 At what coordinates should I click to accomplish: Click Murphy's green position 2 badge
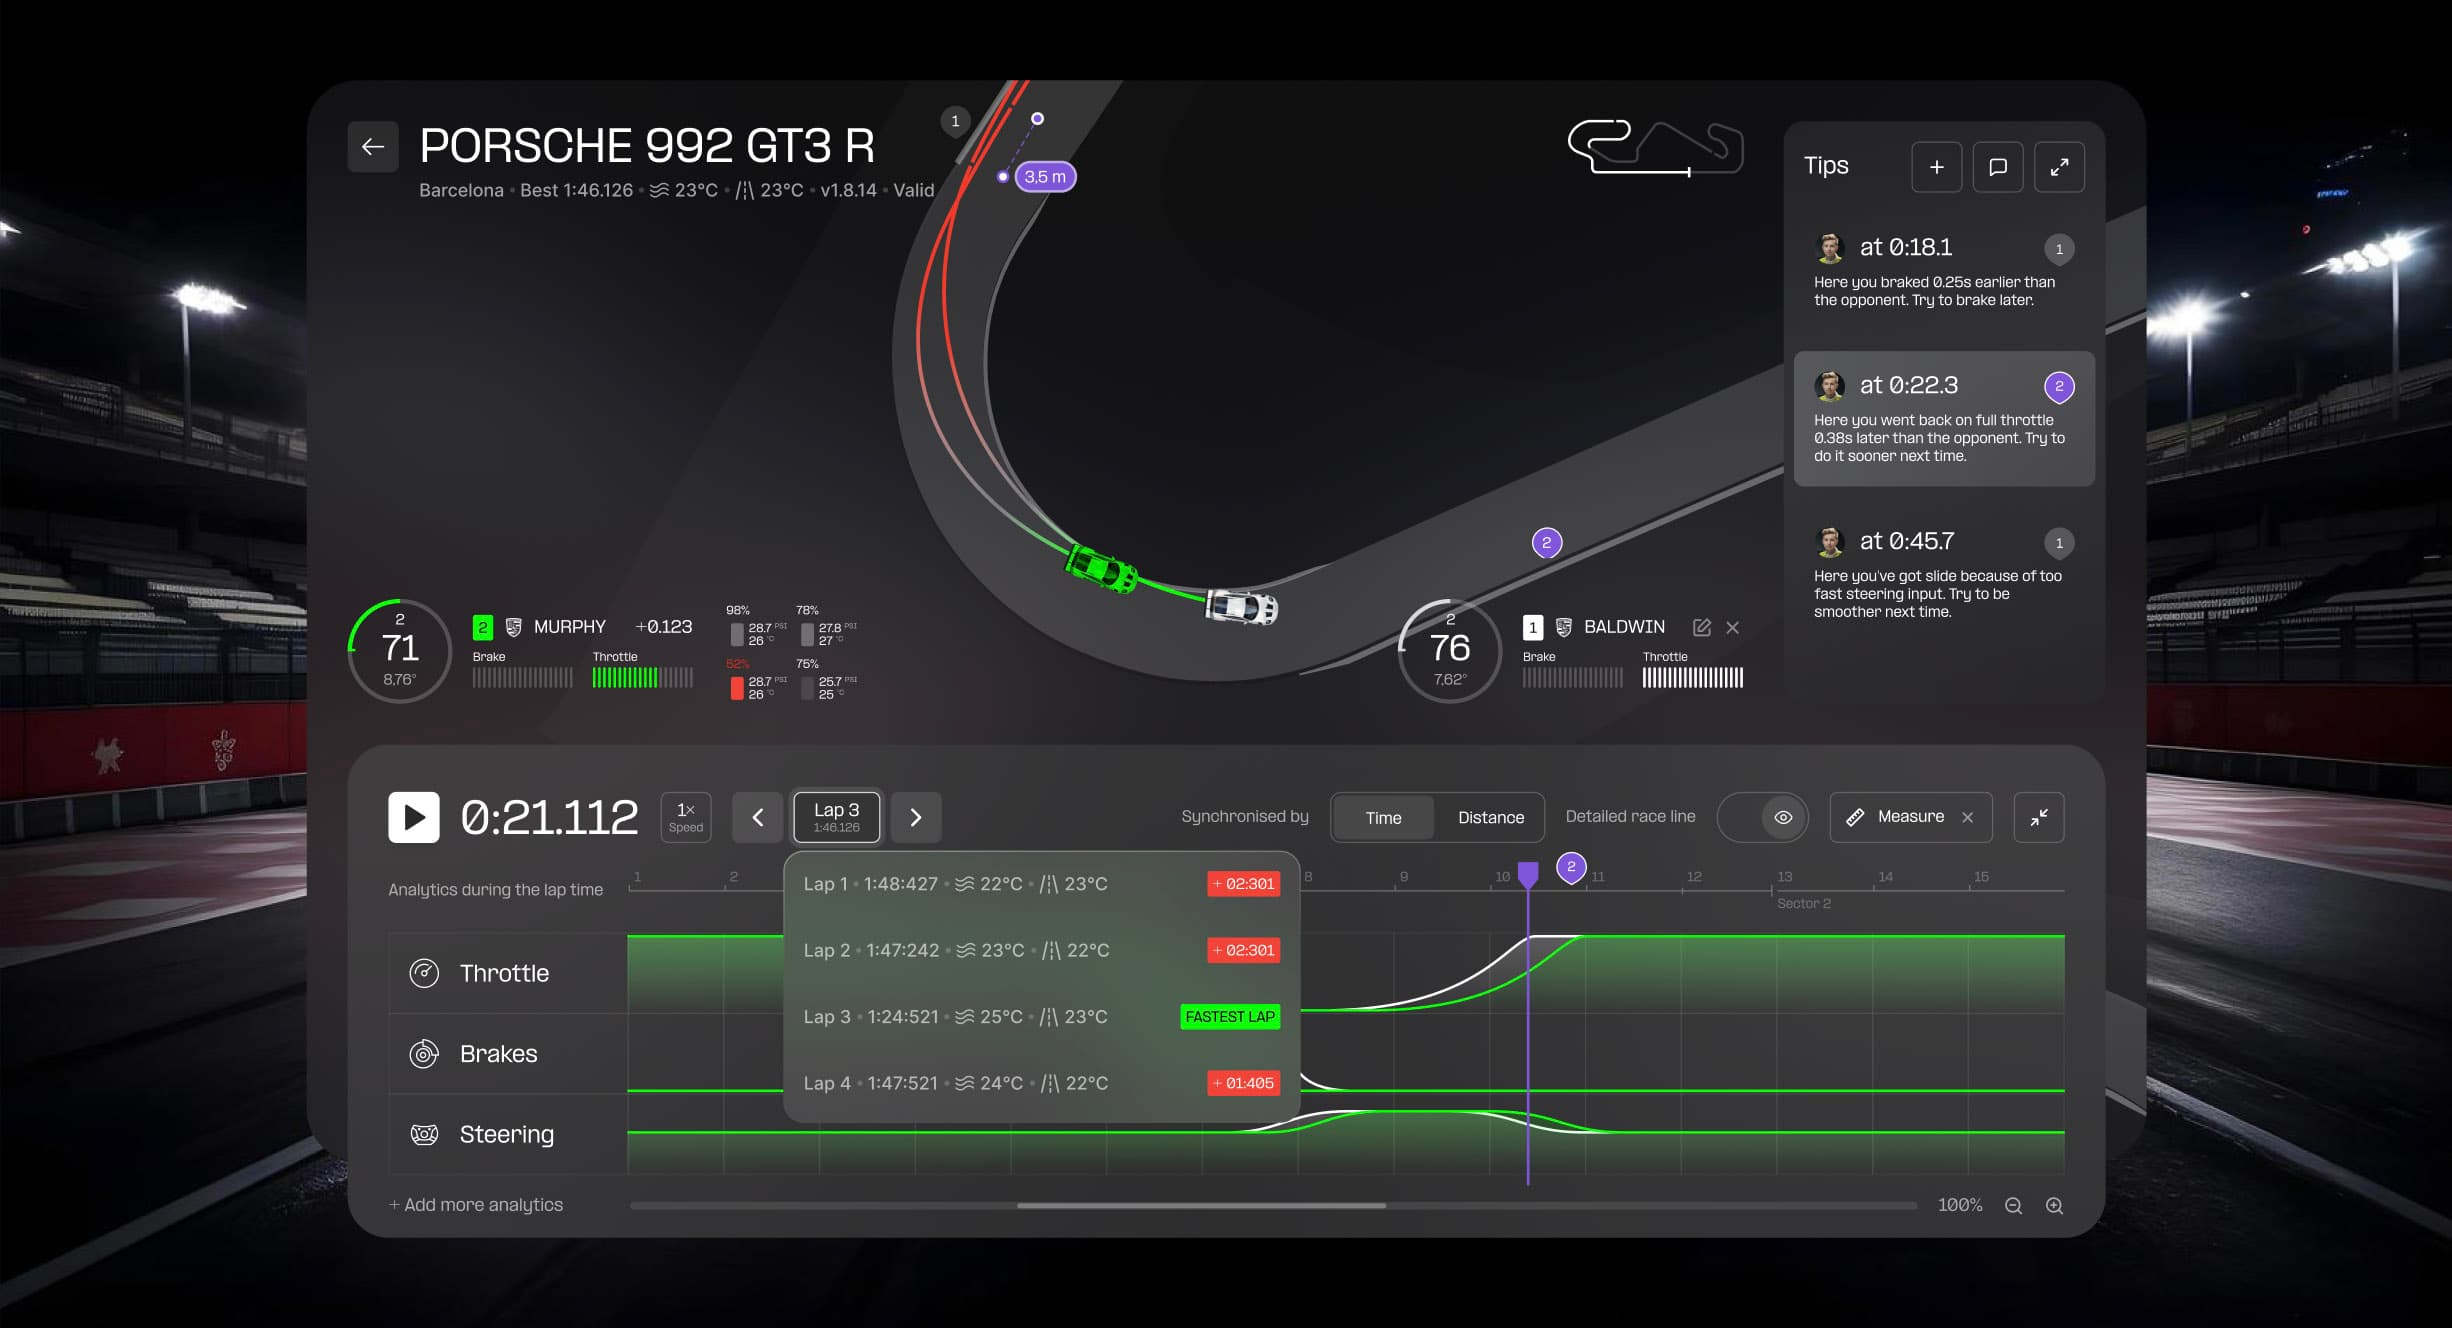pyautogui.click(x=483, y=627)
